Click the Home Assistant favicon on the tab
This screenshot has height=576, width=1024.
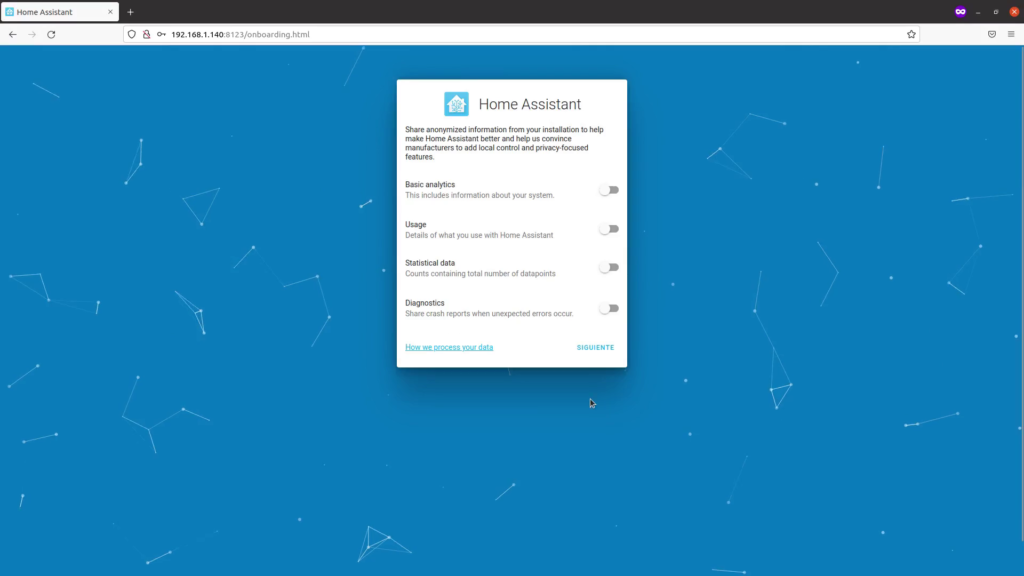pyautogui.click(x=12, y=11)
